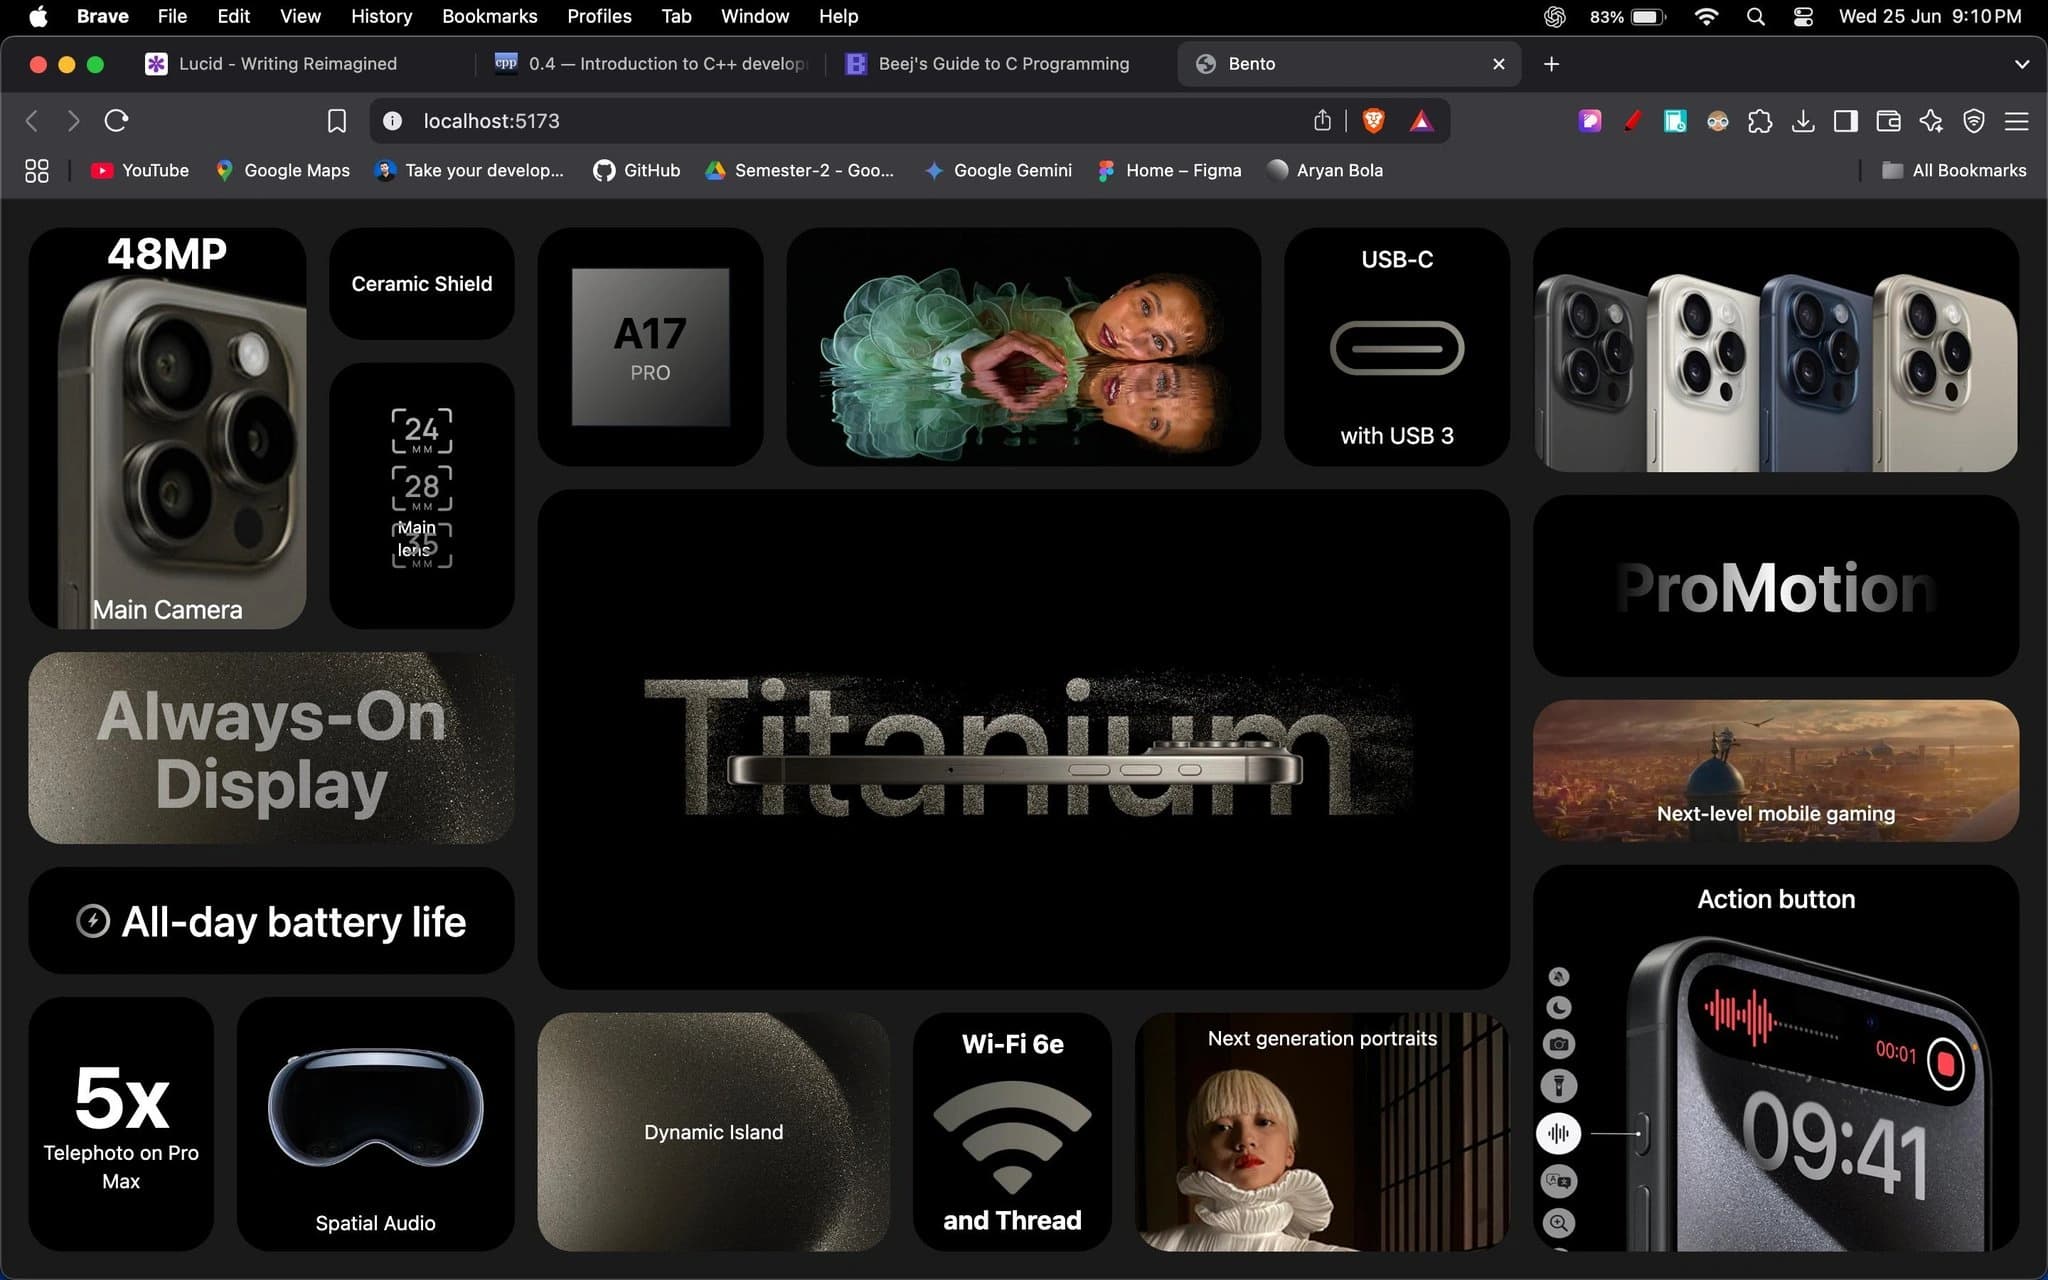
Task: Click the share icon in the address bar
Action: point(1322,121)
